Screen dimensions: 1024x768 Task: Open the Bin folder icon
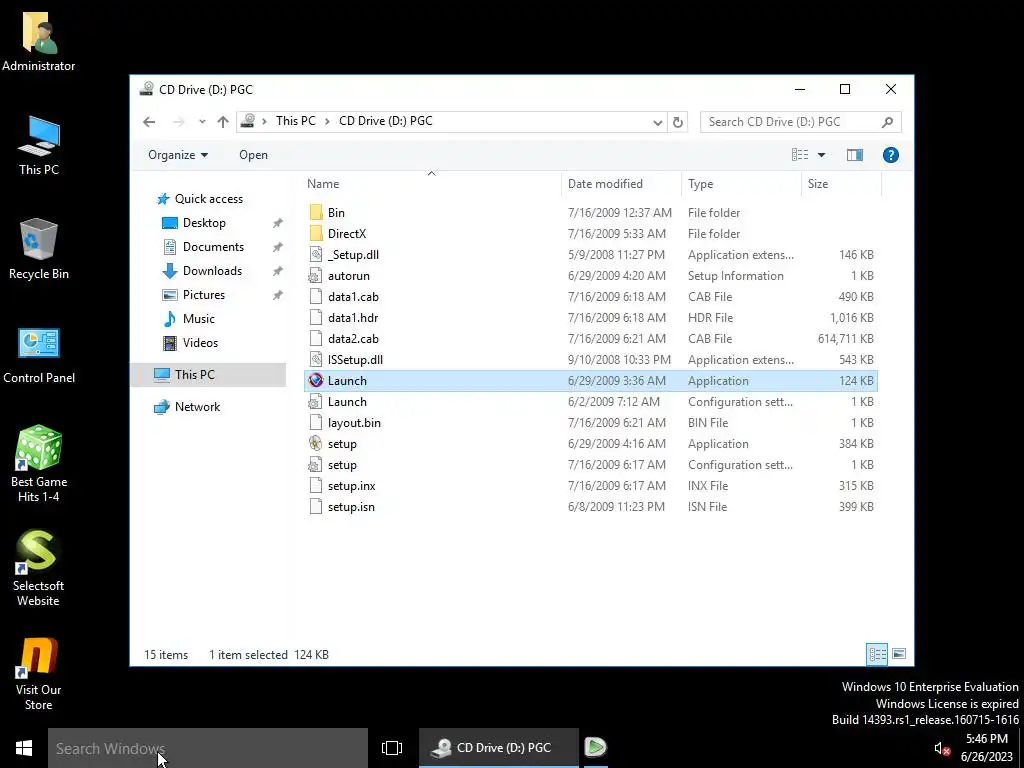(316, 212)
